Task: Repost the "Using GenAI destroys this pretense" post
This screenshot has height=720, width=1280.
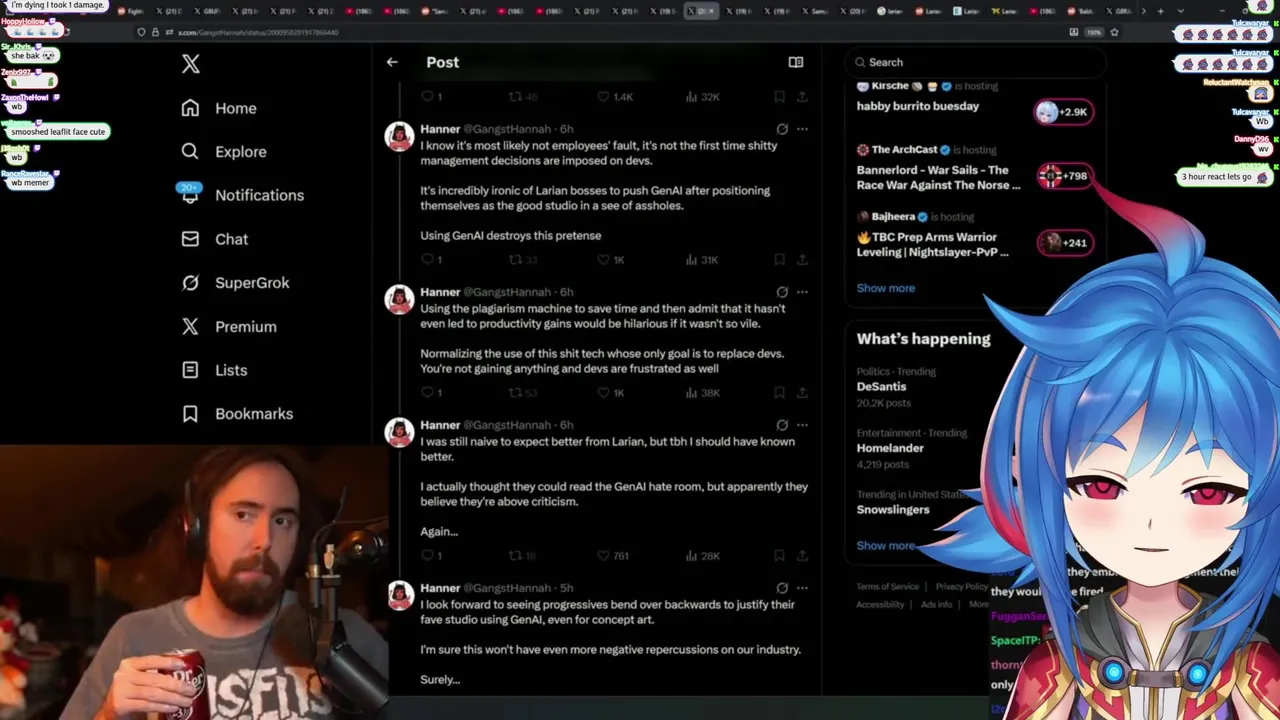Action: 523,260
